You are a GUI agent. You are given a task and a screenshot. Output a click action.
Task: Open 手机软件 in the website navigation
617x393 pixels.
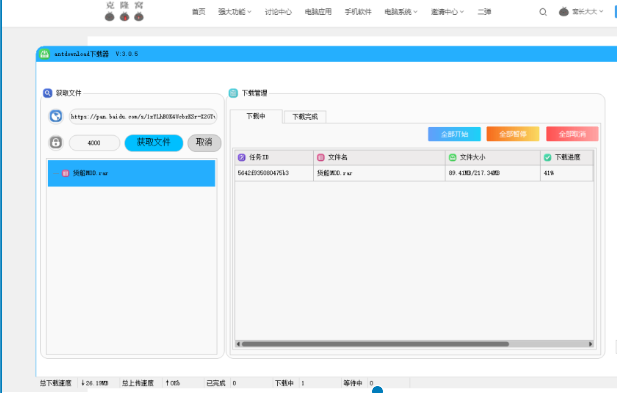(358, 12)
